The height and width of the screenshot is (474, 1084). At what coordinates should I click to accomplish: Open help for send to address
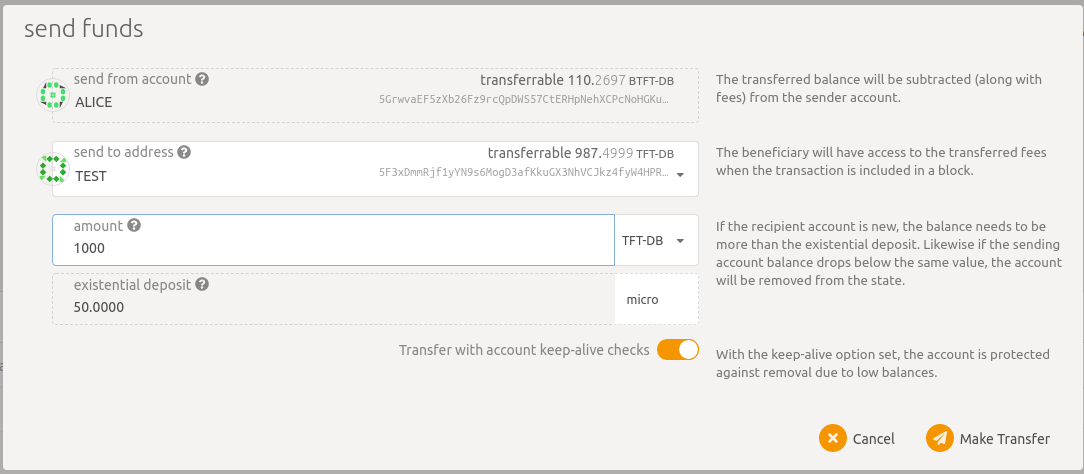click(185, 153)
